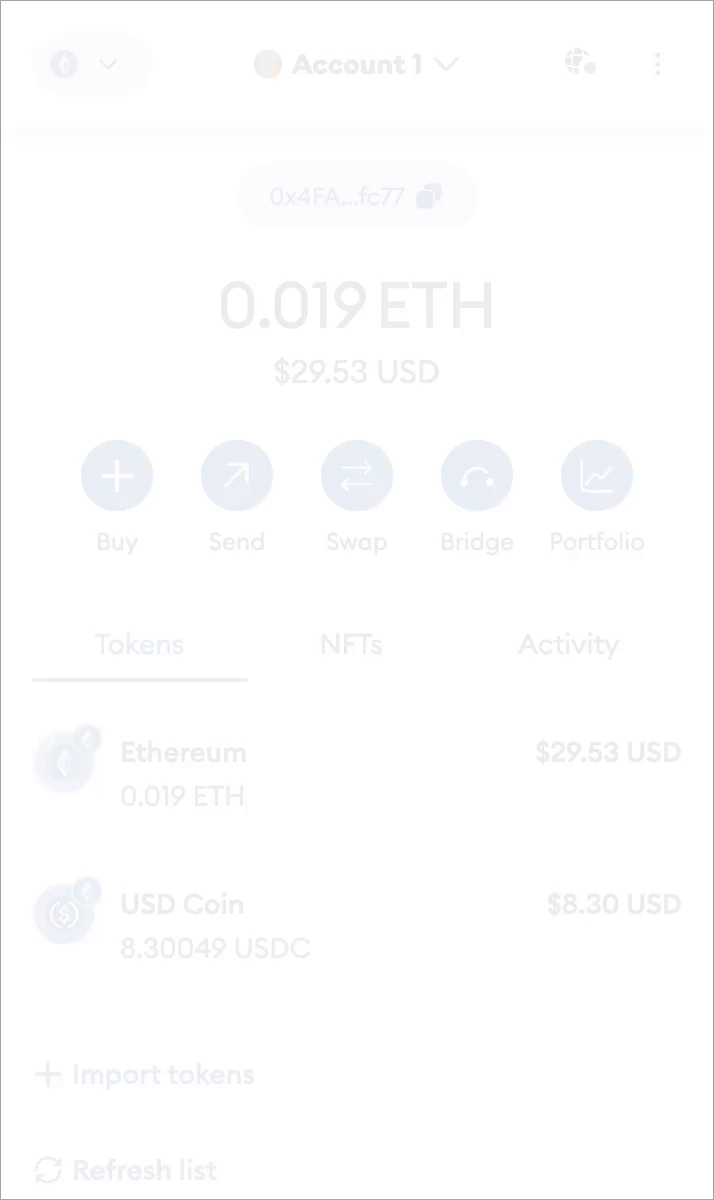Expand the network selector dropdown
This screenshot has height=1200, width=714.
(x=90, y=65)
